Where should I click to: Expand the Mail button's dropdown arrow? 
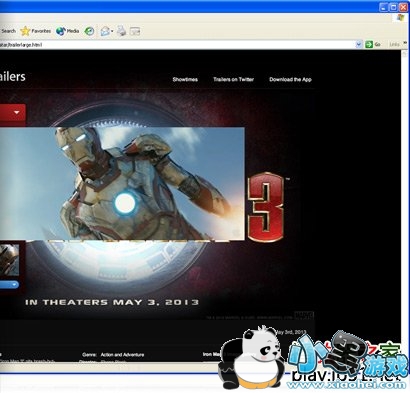pyautogui.click(x=112, y=31)
